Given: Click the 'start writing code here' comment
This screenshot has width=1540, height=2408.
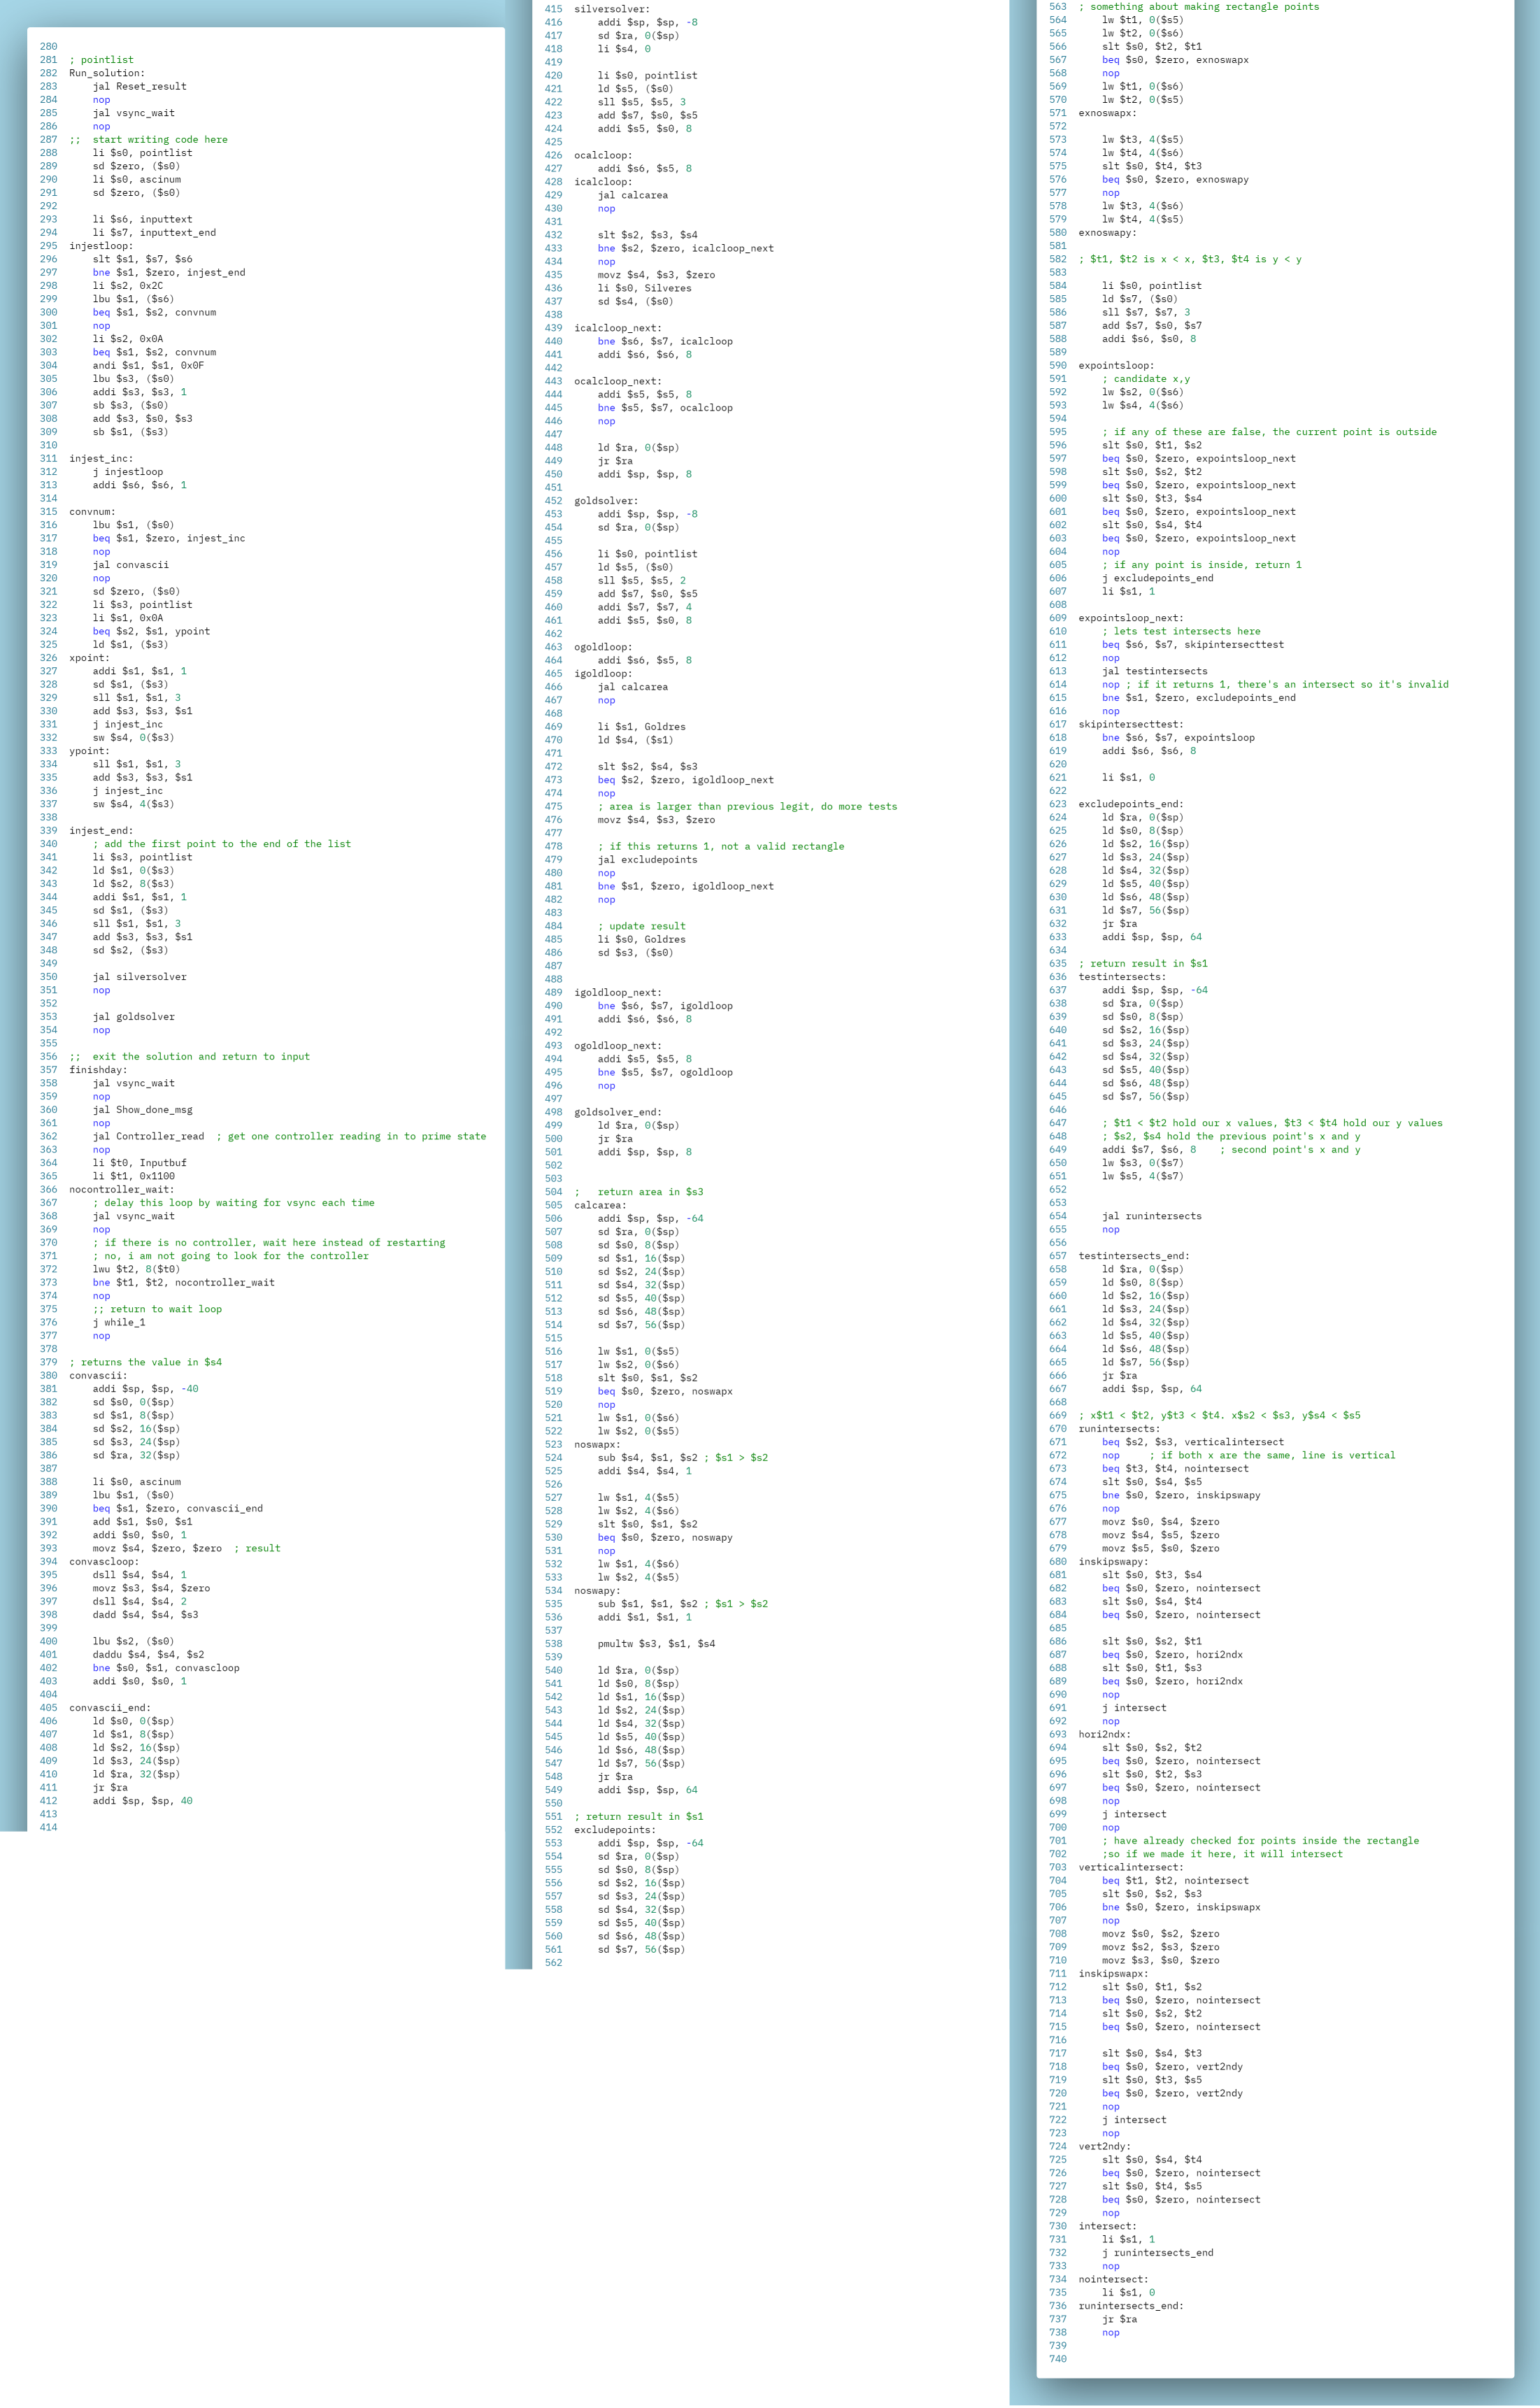Looking at the screenshot, I should coord(160,140).
